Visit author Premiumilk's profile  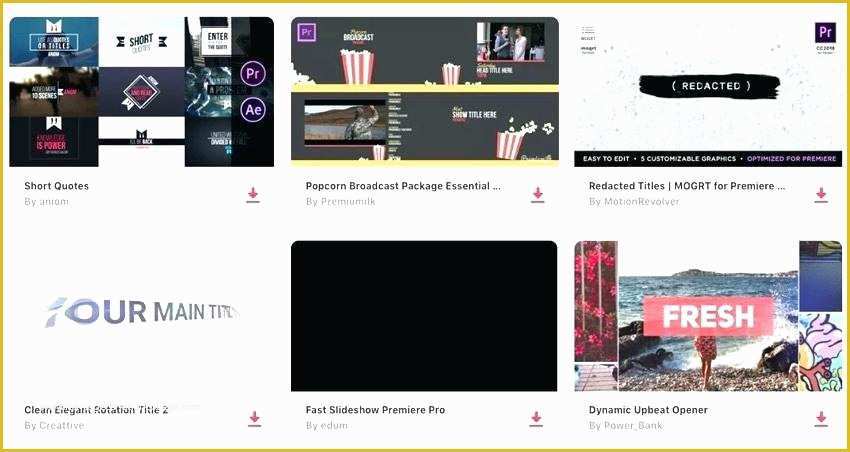(x=340, y=202)
